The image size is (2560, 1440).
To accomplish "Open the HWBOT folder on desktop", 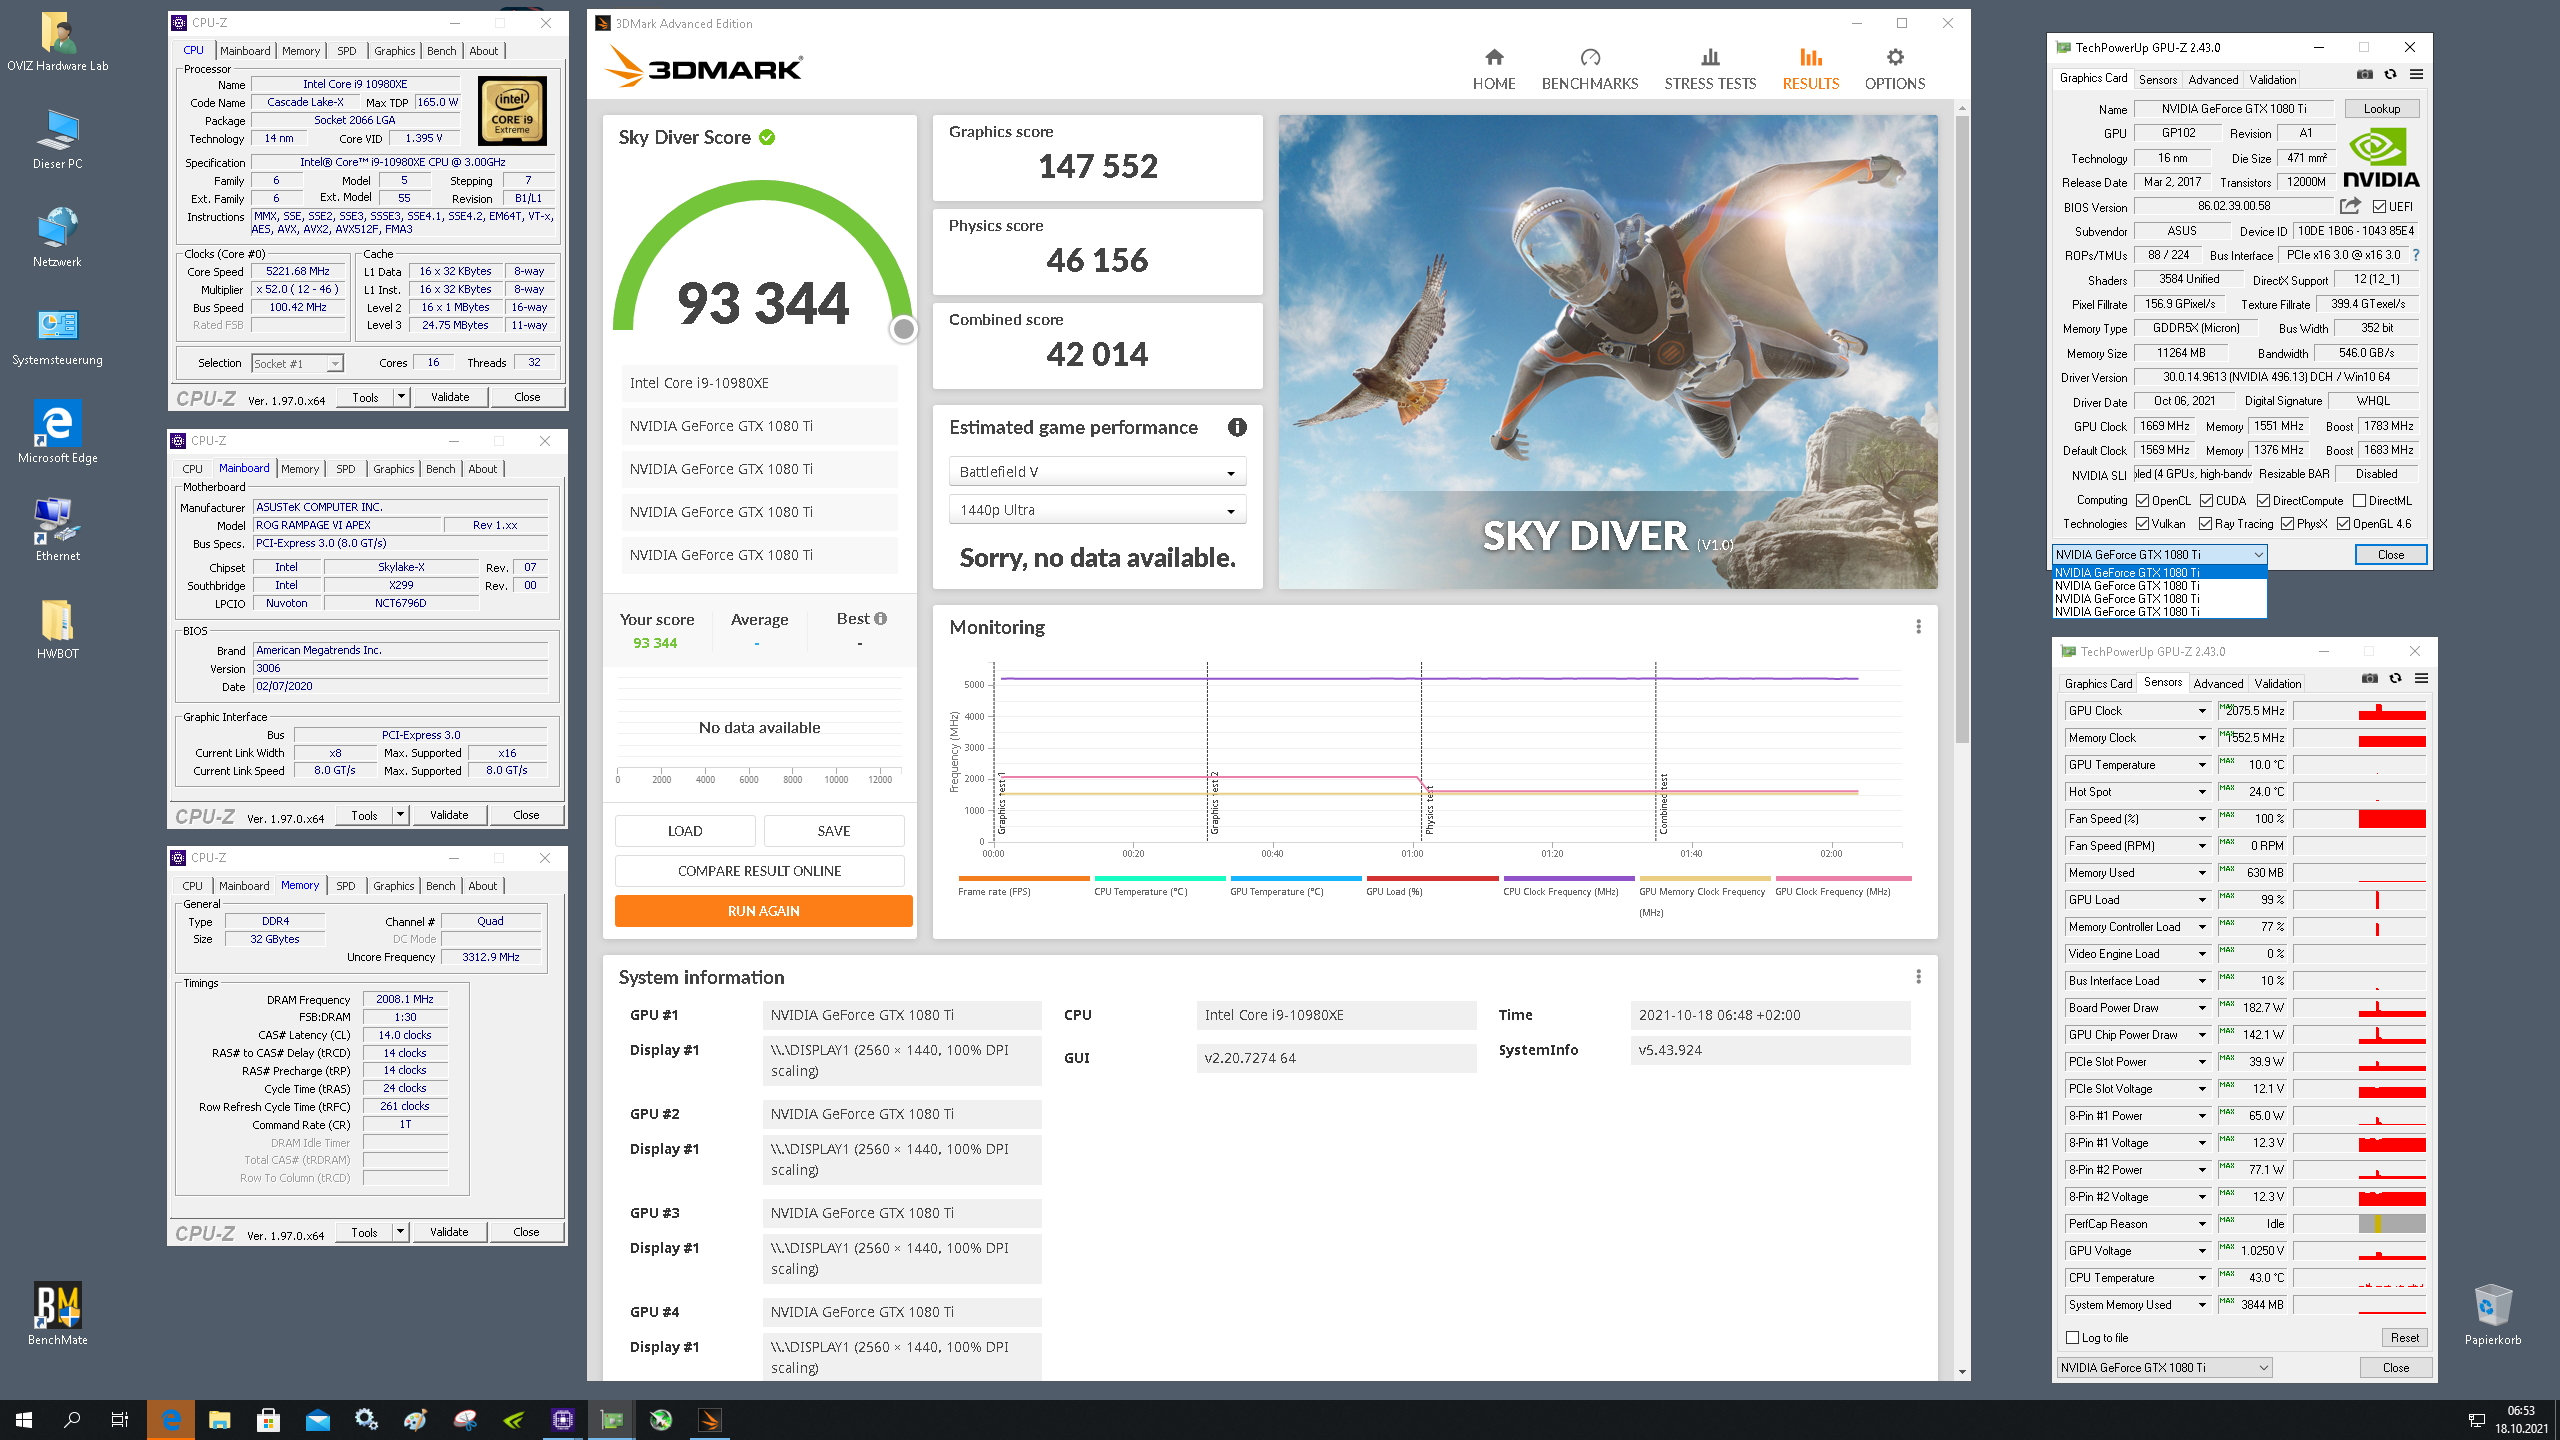I will coord(58,628).
